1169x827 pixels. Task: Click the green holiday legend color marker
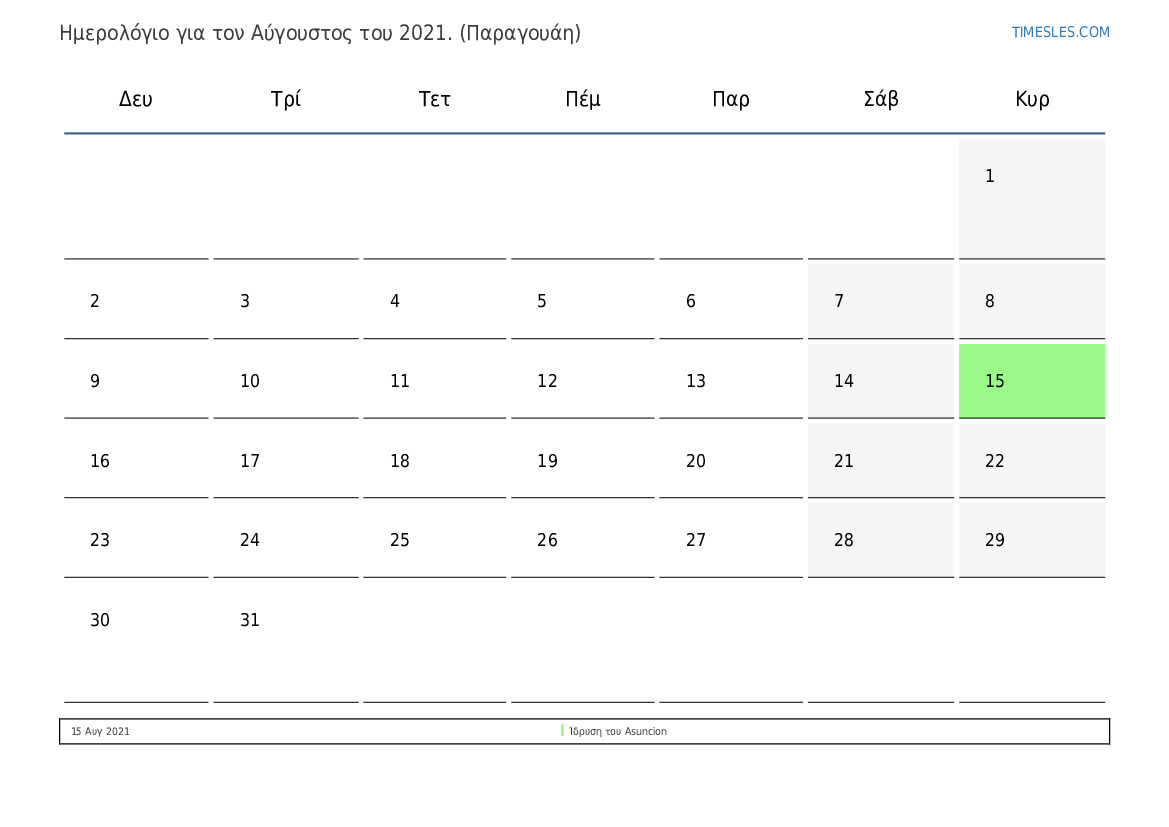(562, 731)
